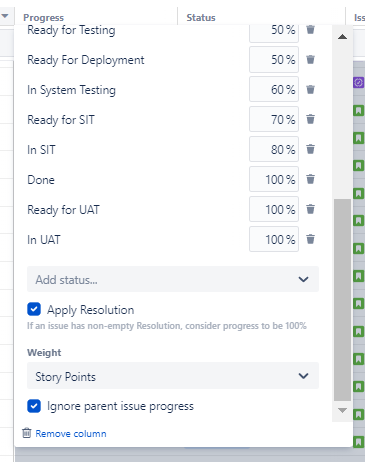Click the Remove column link

pyautogui.click(x=71, y=434)
